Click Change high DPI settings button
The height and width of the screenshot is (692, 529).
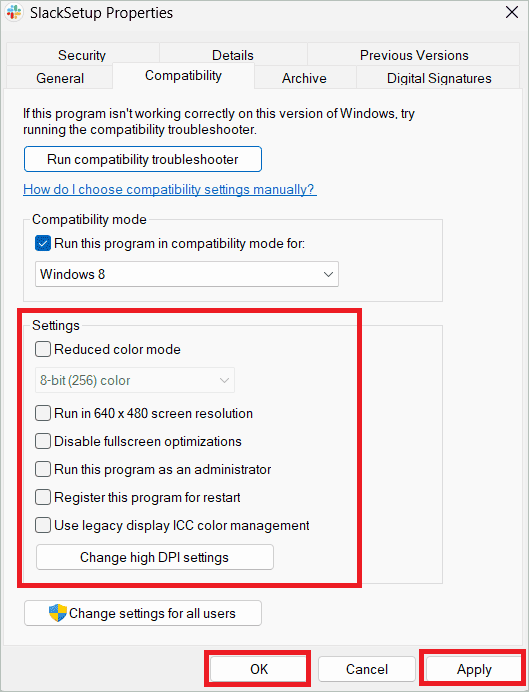tap(155, 557)
